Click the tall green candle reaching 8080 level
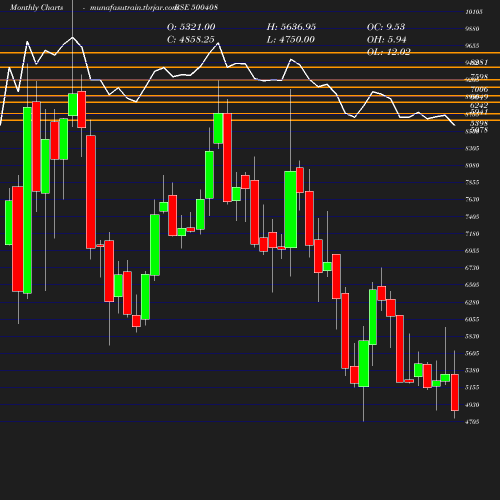 (x=291, y=209)
